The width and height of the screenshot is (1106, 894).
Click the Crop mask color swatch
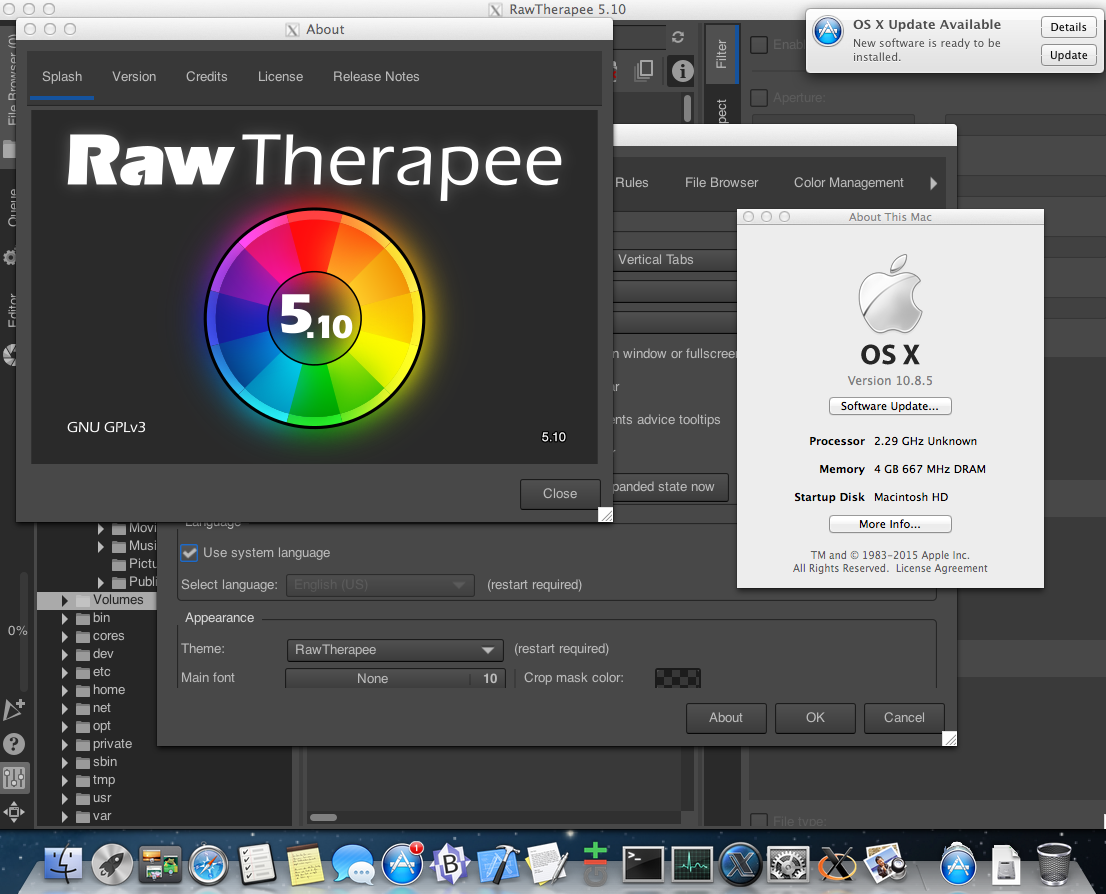[x=677, y=678]
